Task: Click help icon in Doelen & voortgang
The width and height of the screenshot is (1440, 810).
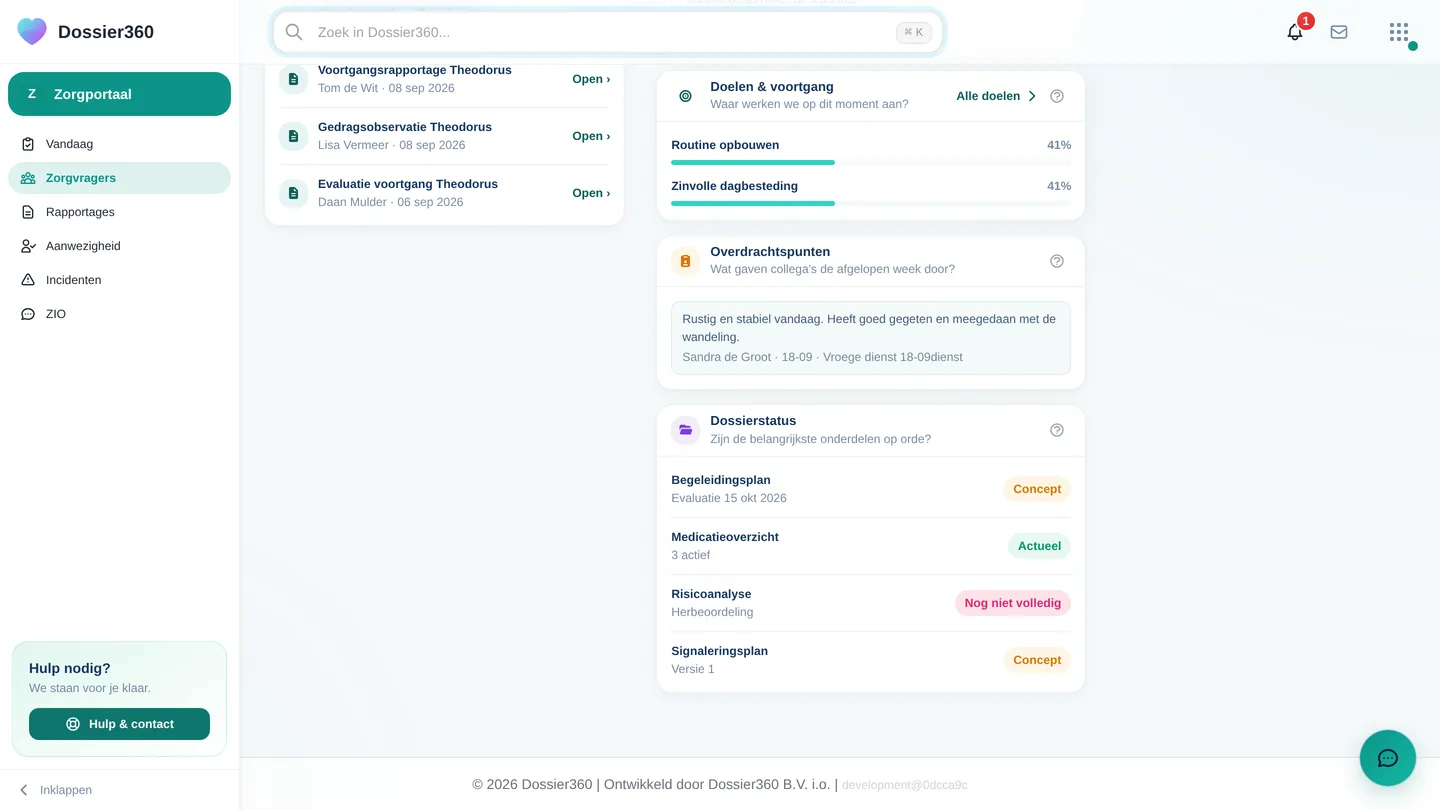Action: click(x=1057, y=96)
